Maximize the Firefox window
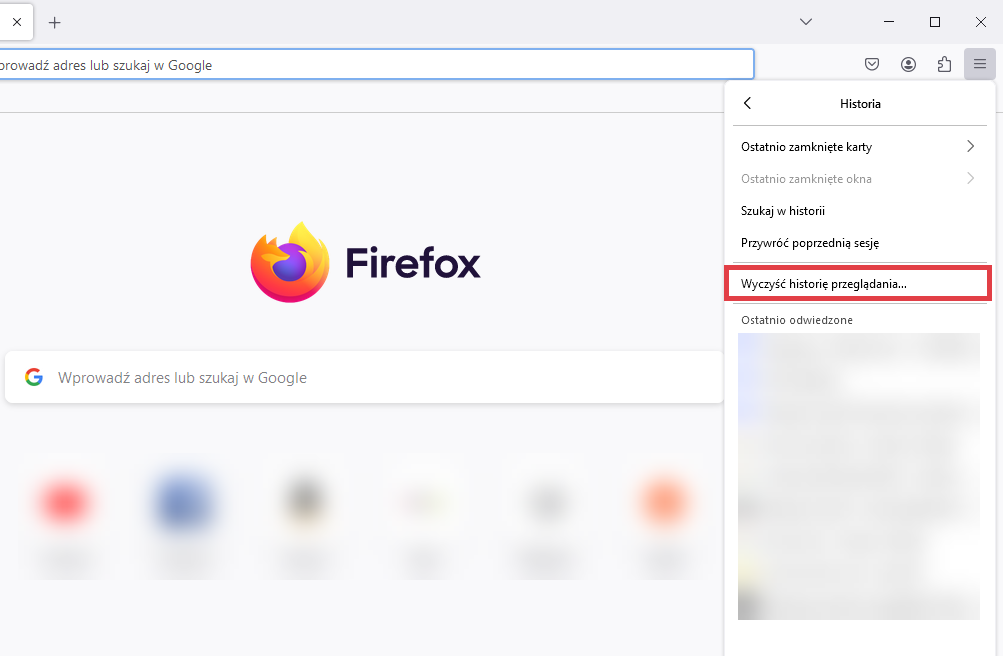 [x=935, y=22]
